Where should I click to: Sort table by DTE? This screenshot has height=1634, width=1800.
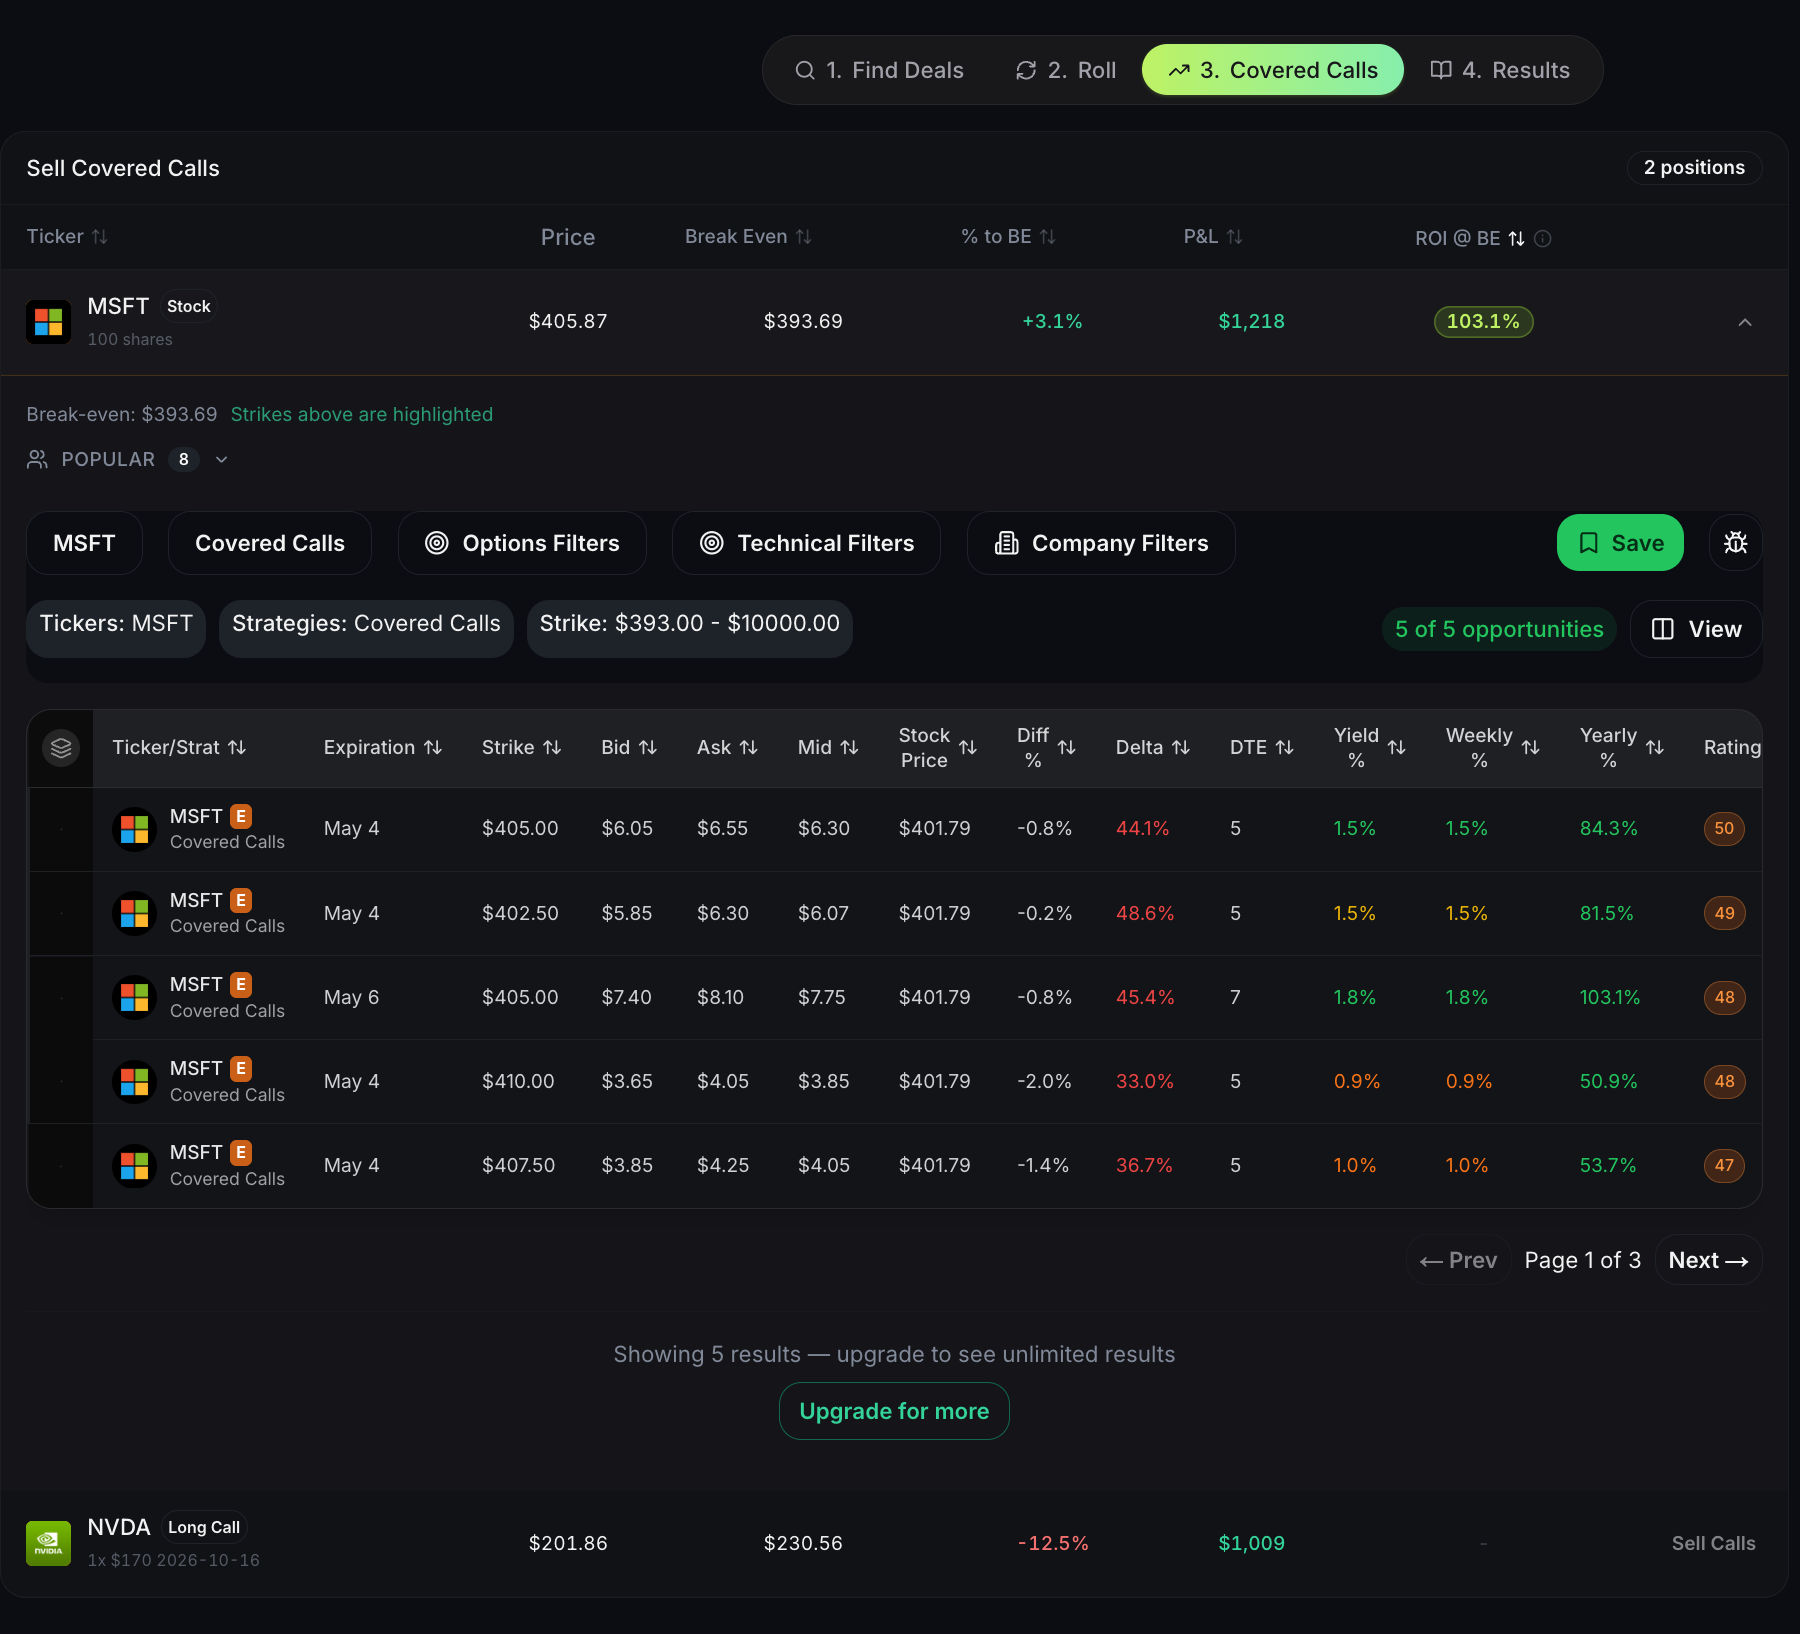coord(1261,747)
